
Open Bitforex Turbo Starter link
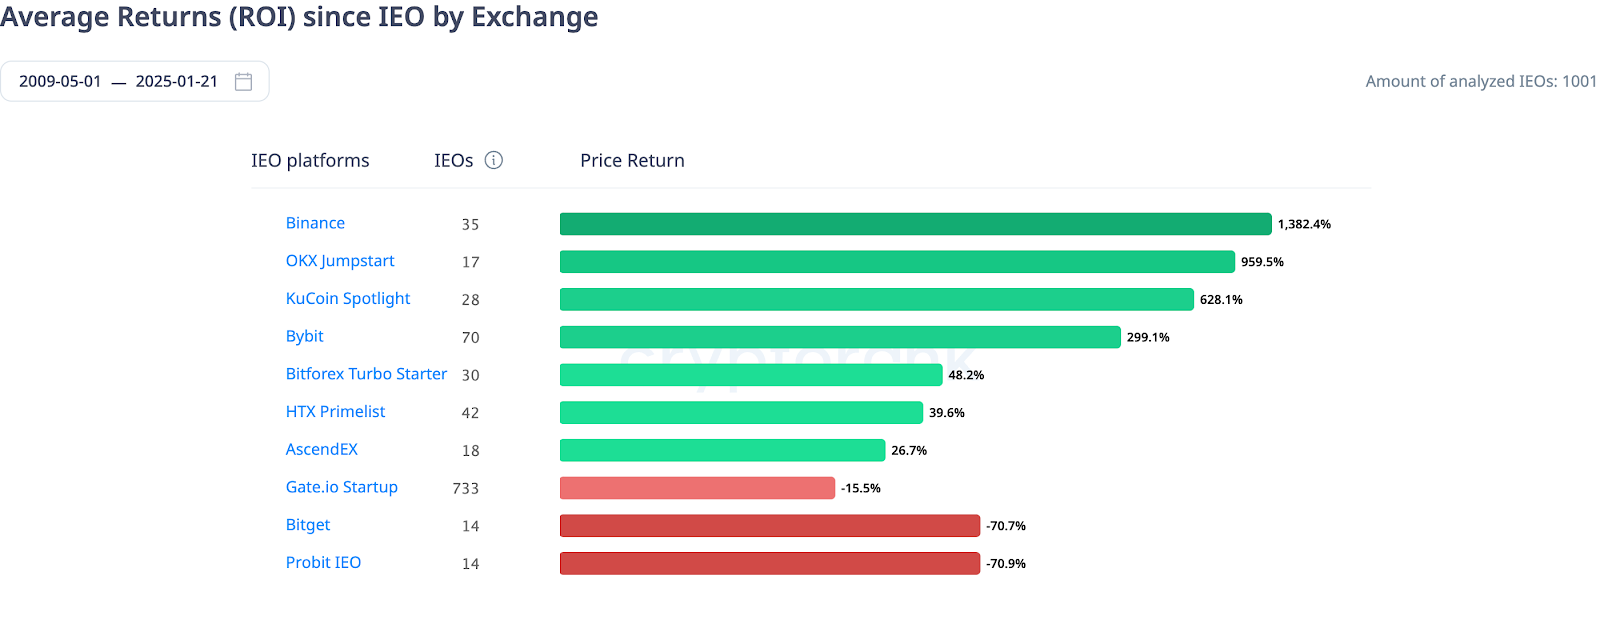[366, 374]
